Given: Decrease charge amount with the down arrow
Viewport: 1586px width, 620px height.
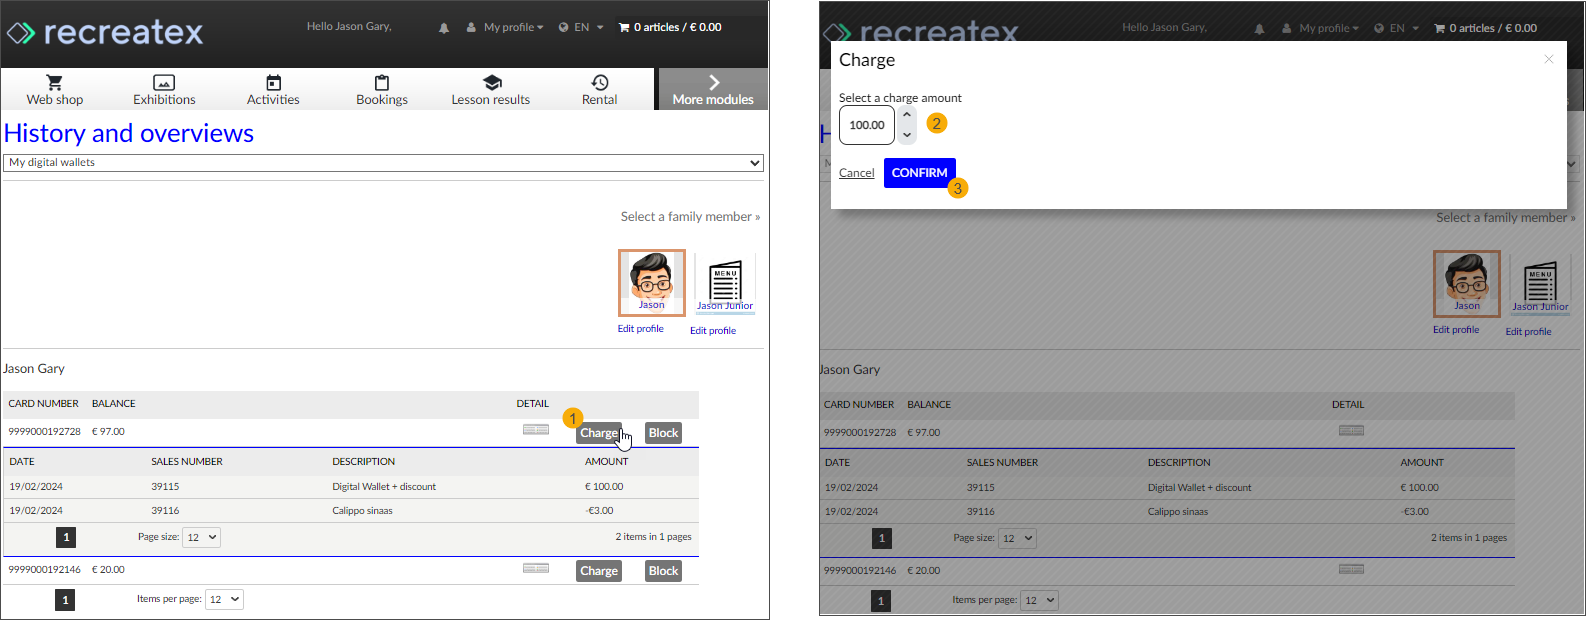Looking at the screenshot, I should [907, 135].
